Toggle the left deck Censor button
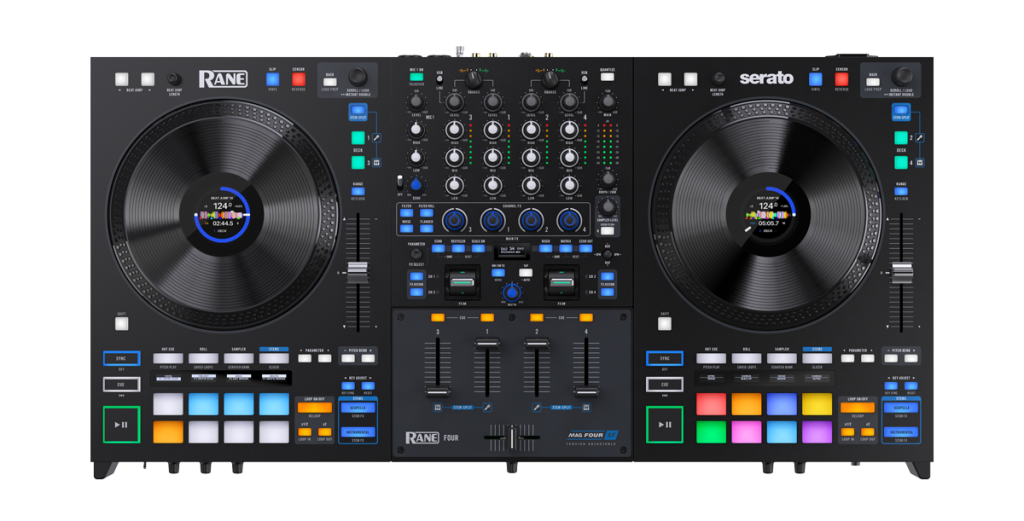 point(298,78)
